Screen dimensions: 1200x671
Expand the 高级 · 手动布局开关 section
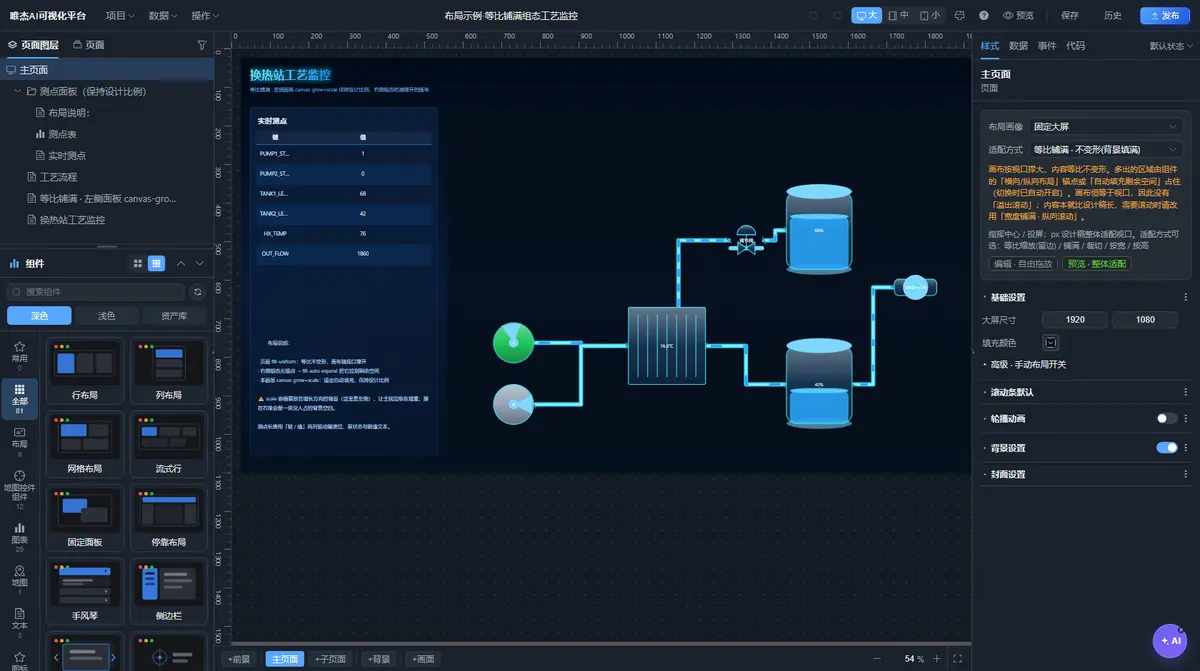click(x=1028, y=364)
